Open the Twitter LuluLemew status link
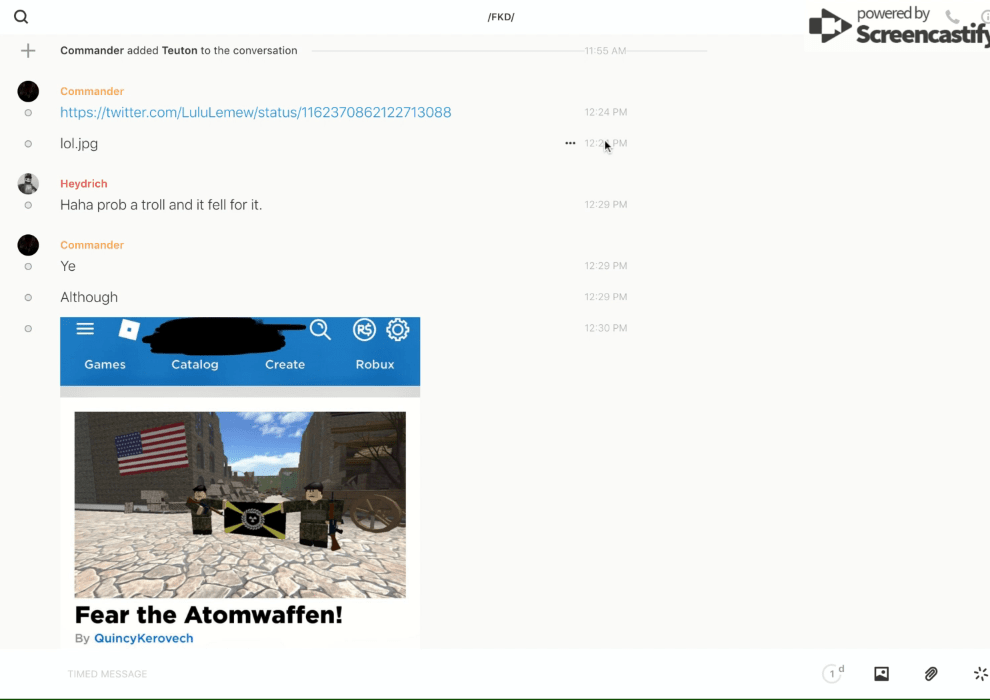Viewport: 990px width, 700px height. (255, 113)
